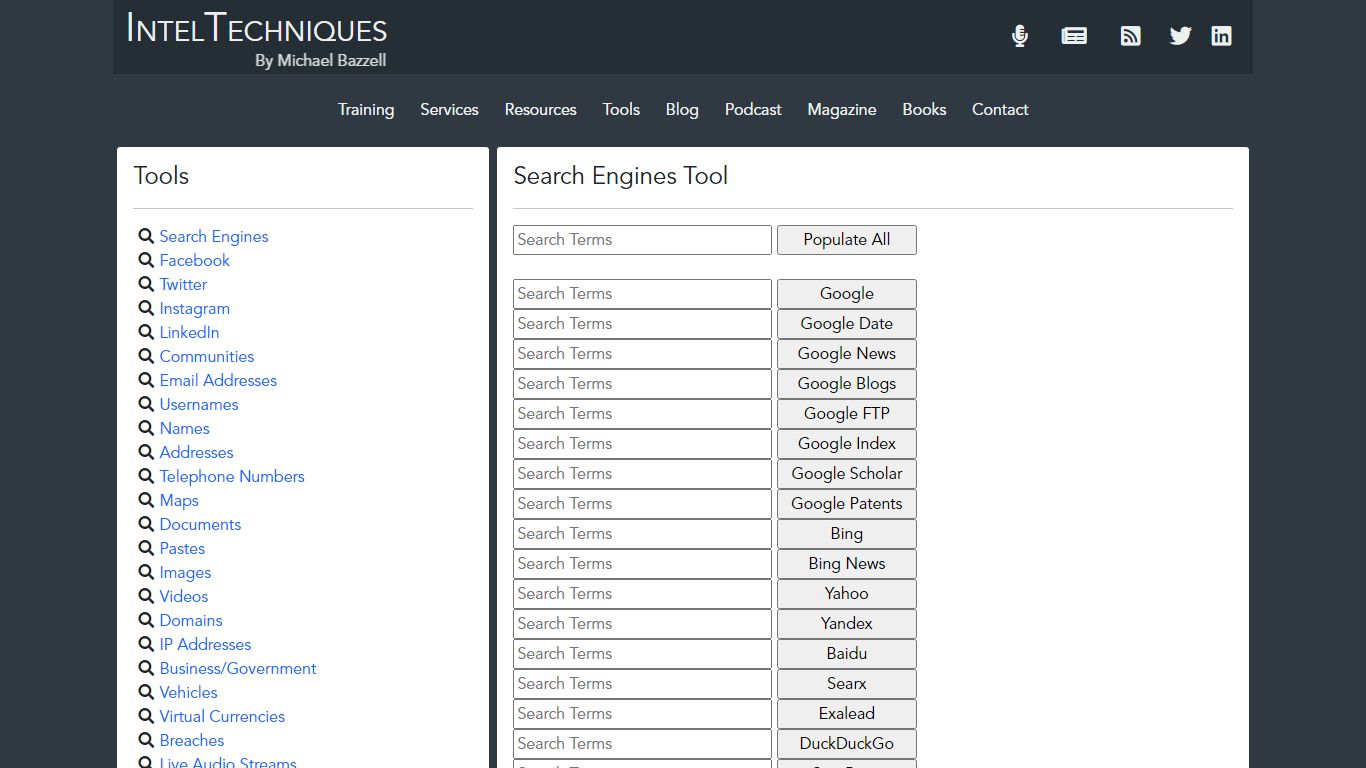This screenshot has height=768, width=1366.
Task: Open the Services menu item
Action: coord(449,110)
